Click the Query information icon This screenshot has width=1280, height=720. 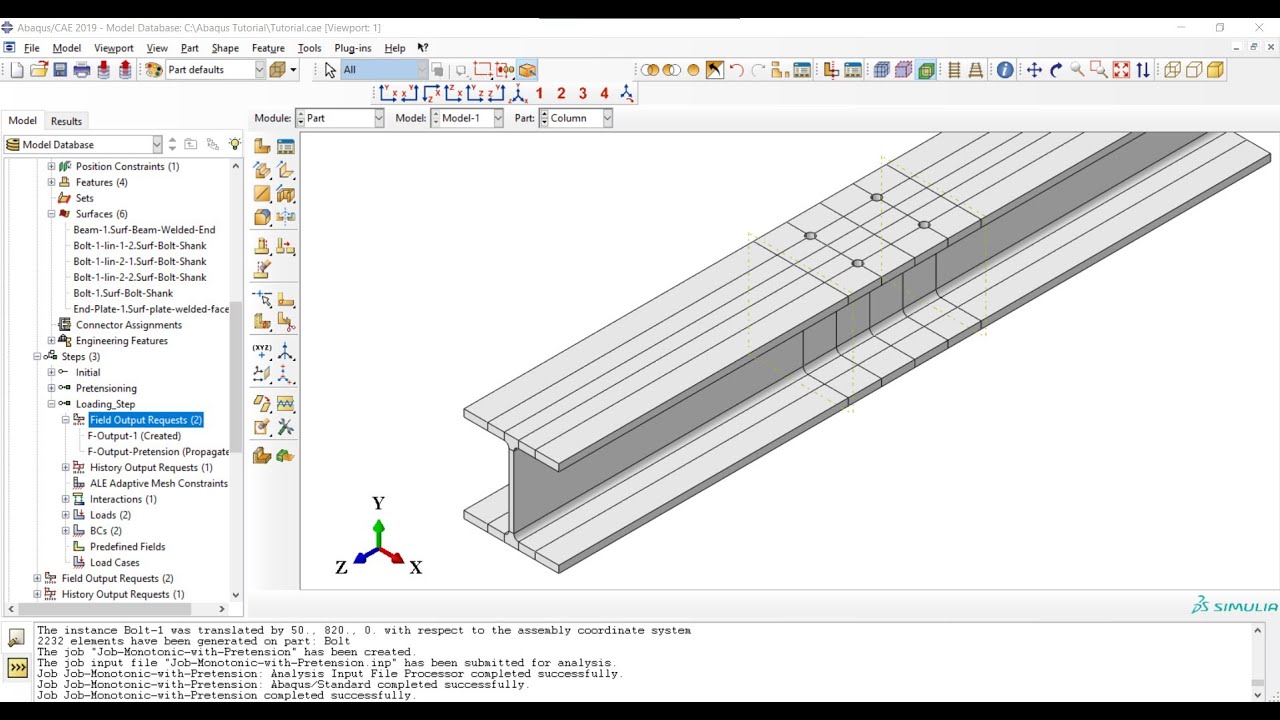[1005, 70]
